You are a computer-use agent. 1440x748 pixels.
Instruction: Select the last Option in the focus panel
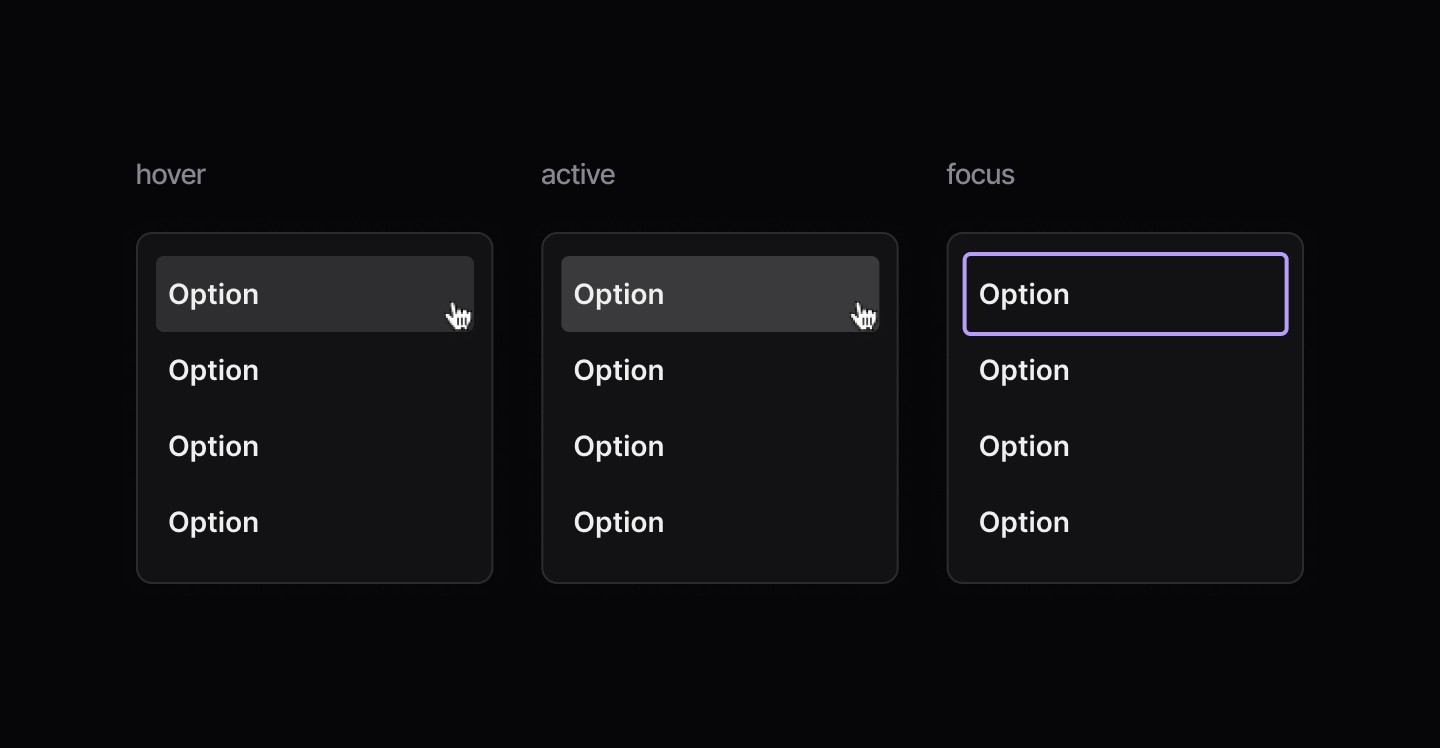point(1024,522)
